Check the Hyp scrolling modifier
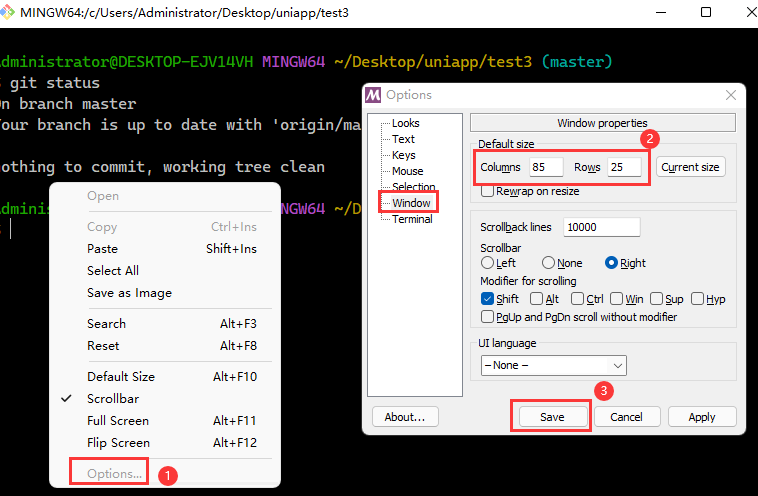Viewport: 758px width, 496px height. [697, 299]
